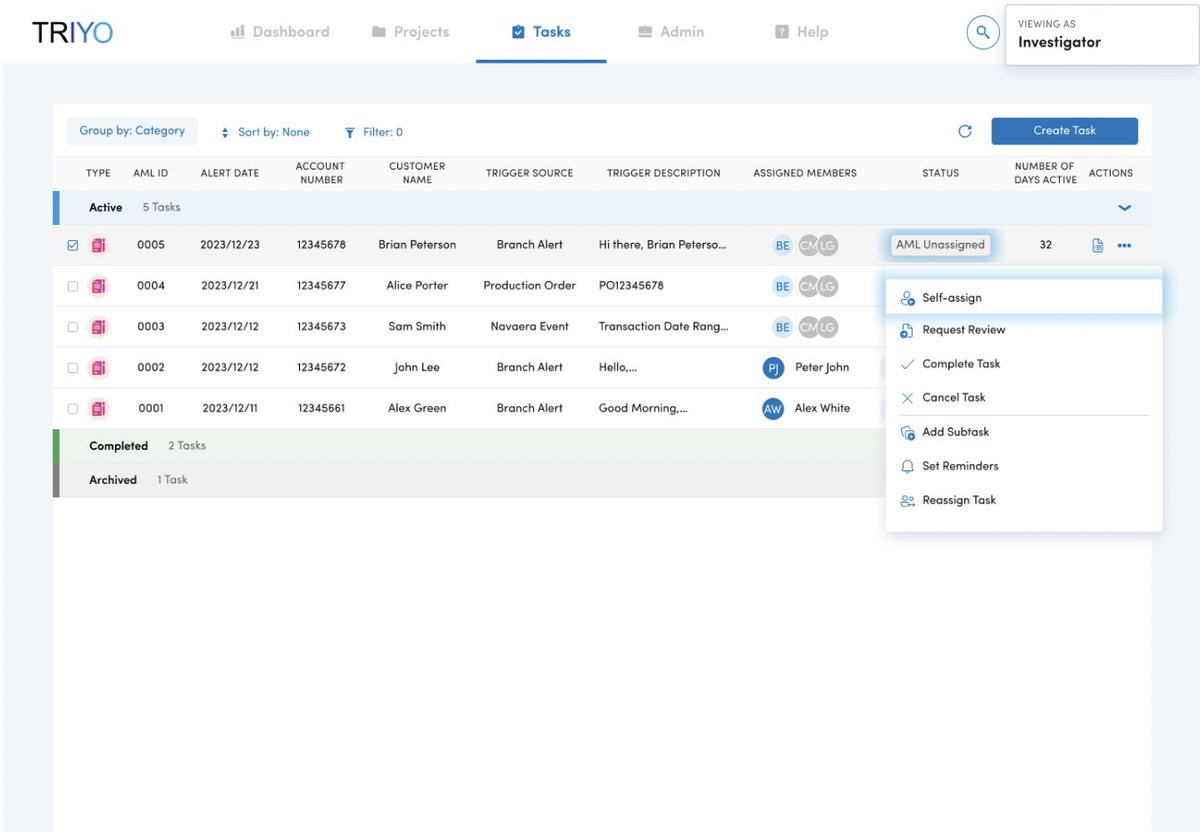The image size is (1200, 832).
Task: Click the AML type icon for task 0005
Action: tap(98, 245)
